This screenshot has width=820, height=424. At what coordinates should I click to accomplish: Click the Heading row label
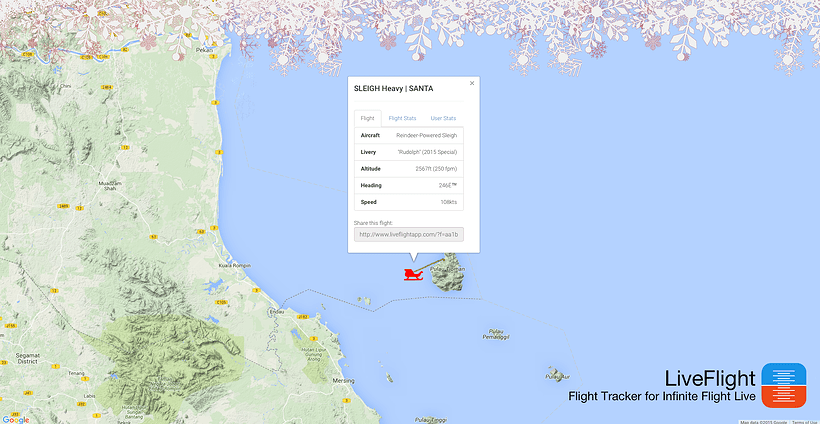tap(371, 186)
